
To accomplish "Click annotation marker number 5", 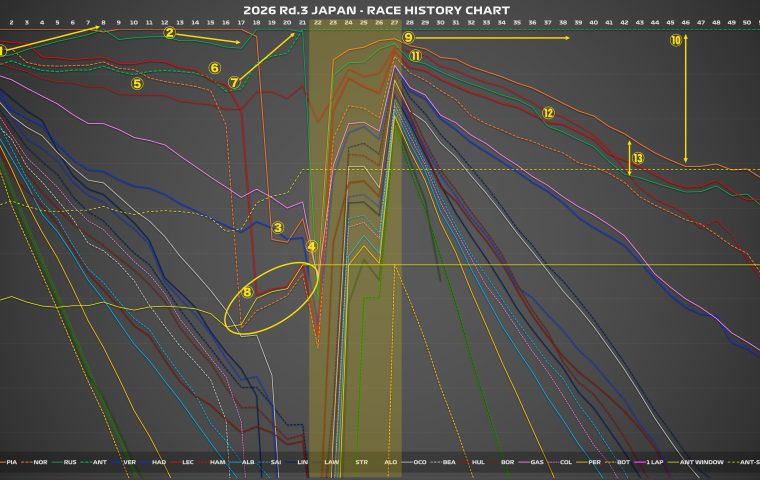I will point(137,84).
